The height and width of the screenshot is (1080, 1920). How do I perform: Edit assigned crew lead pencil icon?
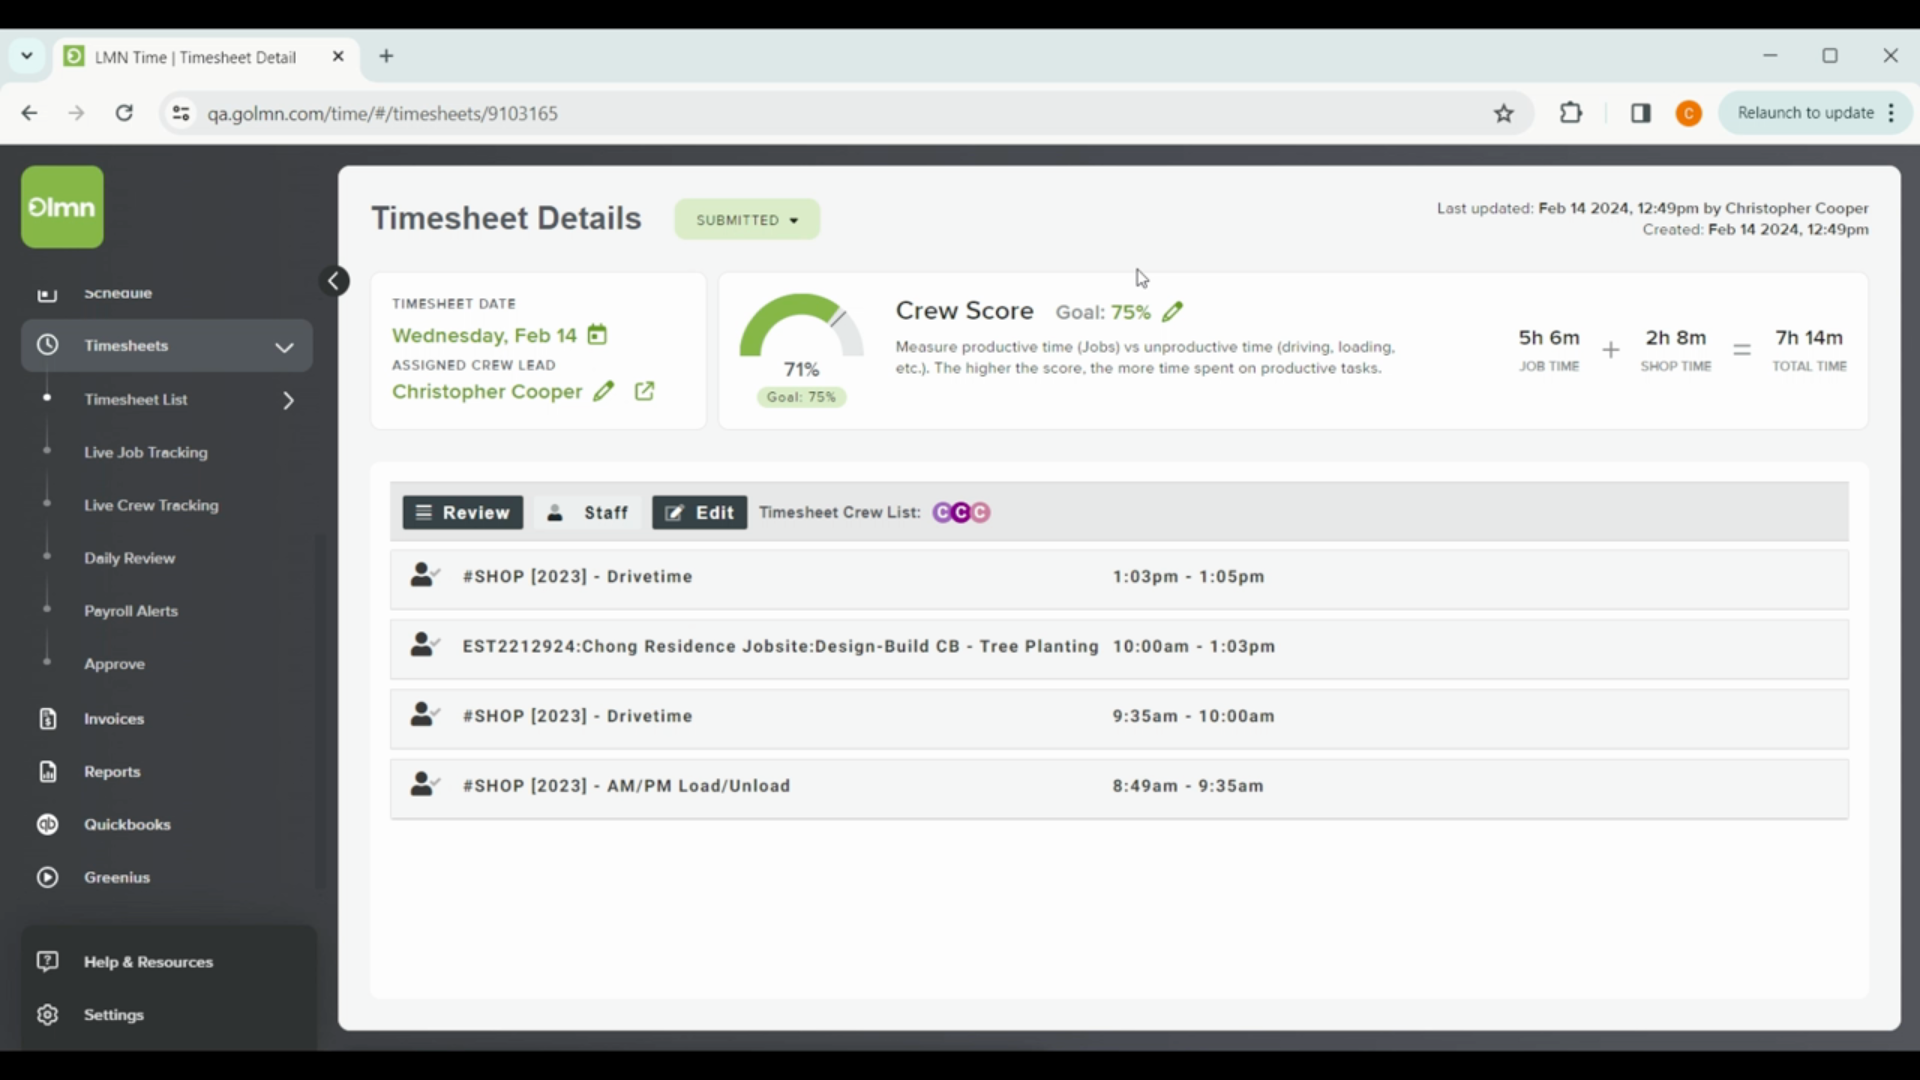point(603,391)
